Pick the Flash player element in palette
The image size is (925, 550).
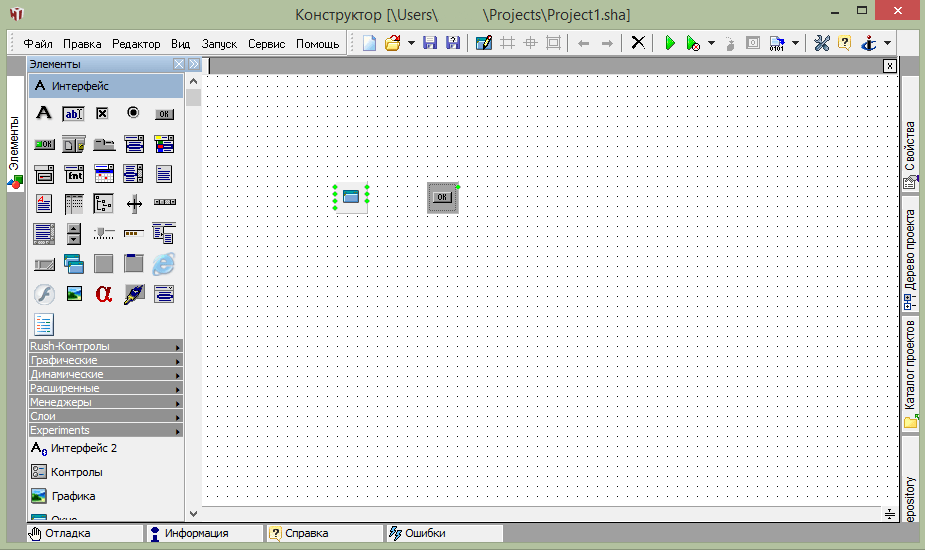(x=43, y=294)
